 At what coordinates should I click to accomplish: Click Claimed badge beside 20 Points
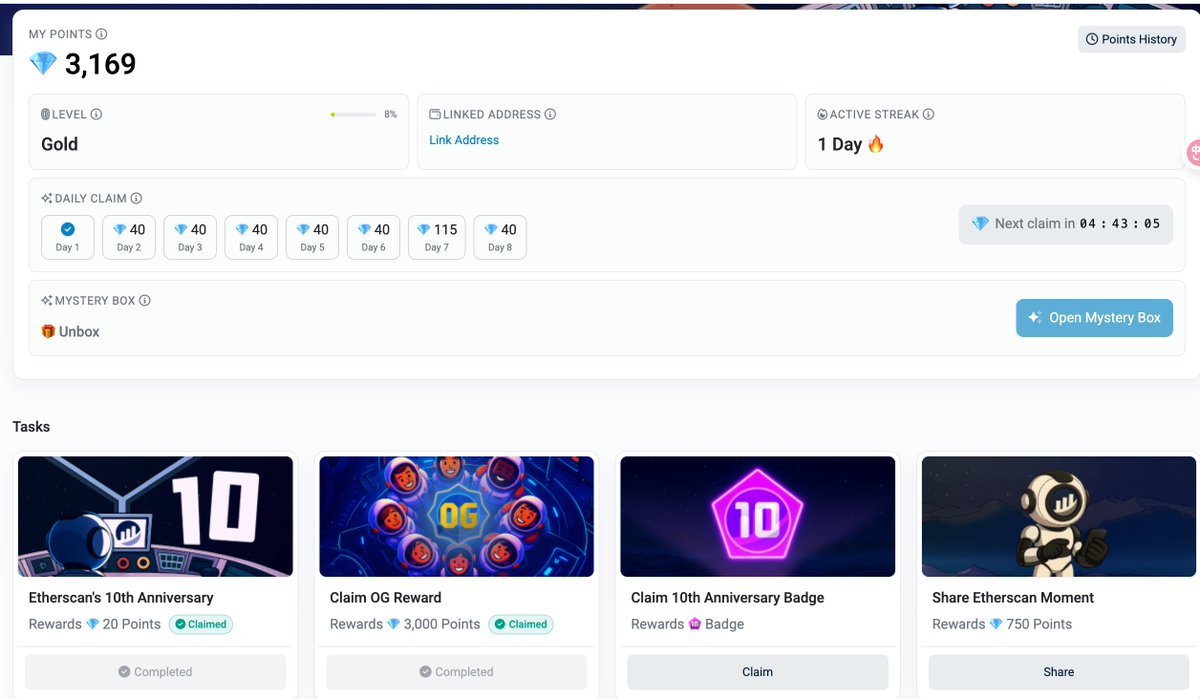200,624
